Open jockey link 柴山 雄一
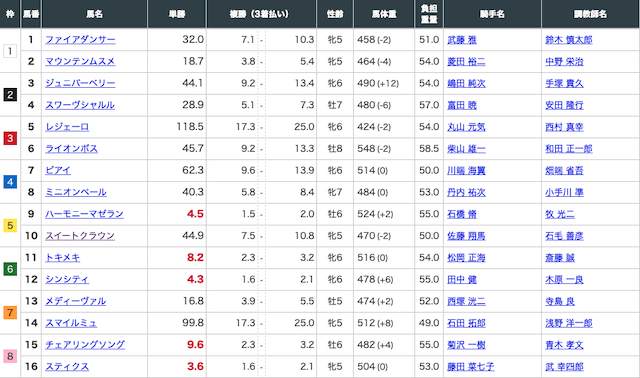The width and height of the screenshot is (640, 378). tap(467, 149)
